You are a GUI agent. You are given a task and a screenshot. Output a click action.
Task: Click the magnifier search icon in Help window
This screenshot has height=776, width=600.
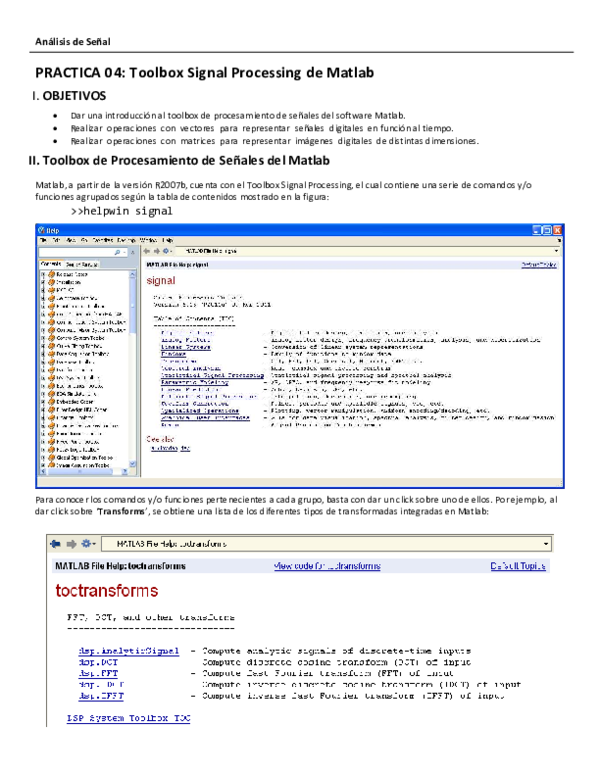[x=117, y=252]
